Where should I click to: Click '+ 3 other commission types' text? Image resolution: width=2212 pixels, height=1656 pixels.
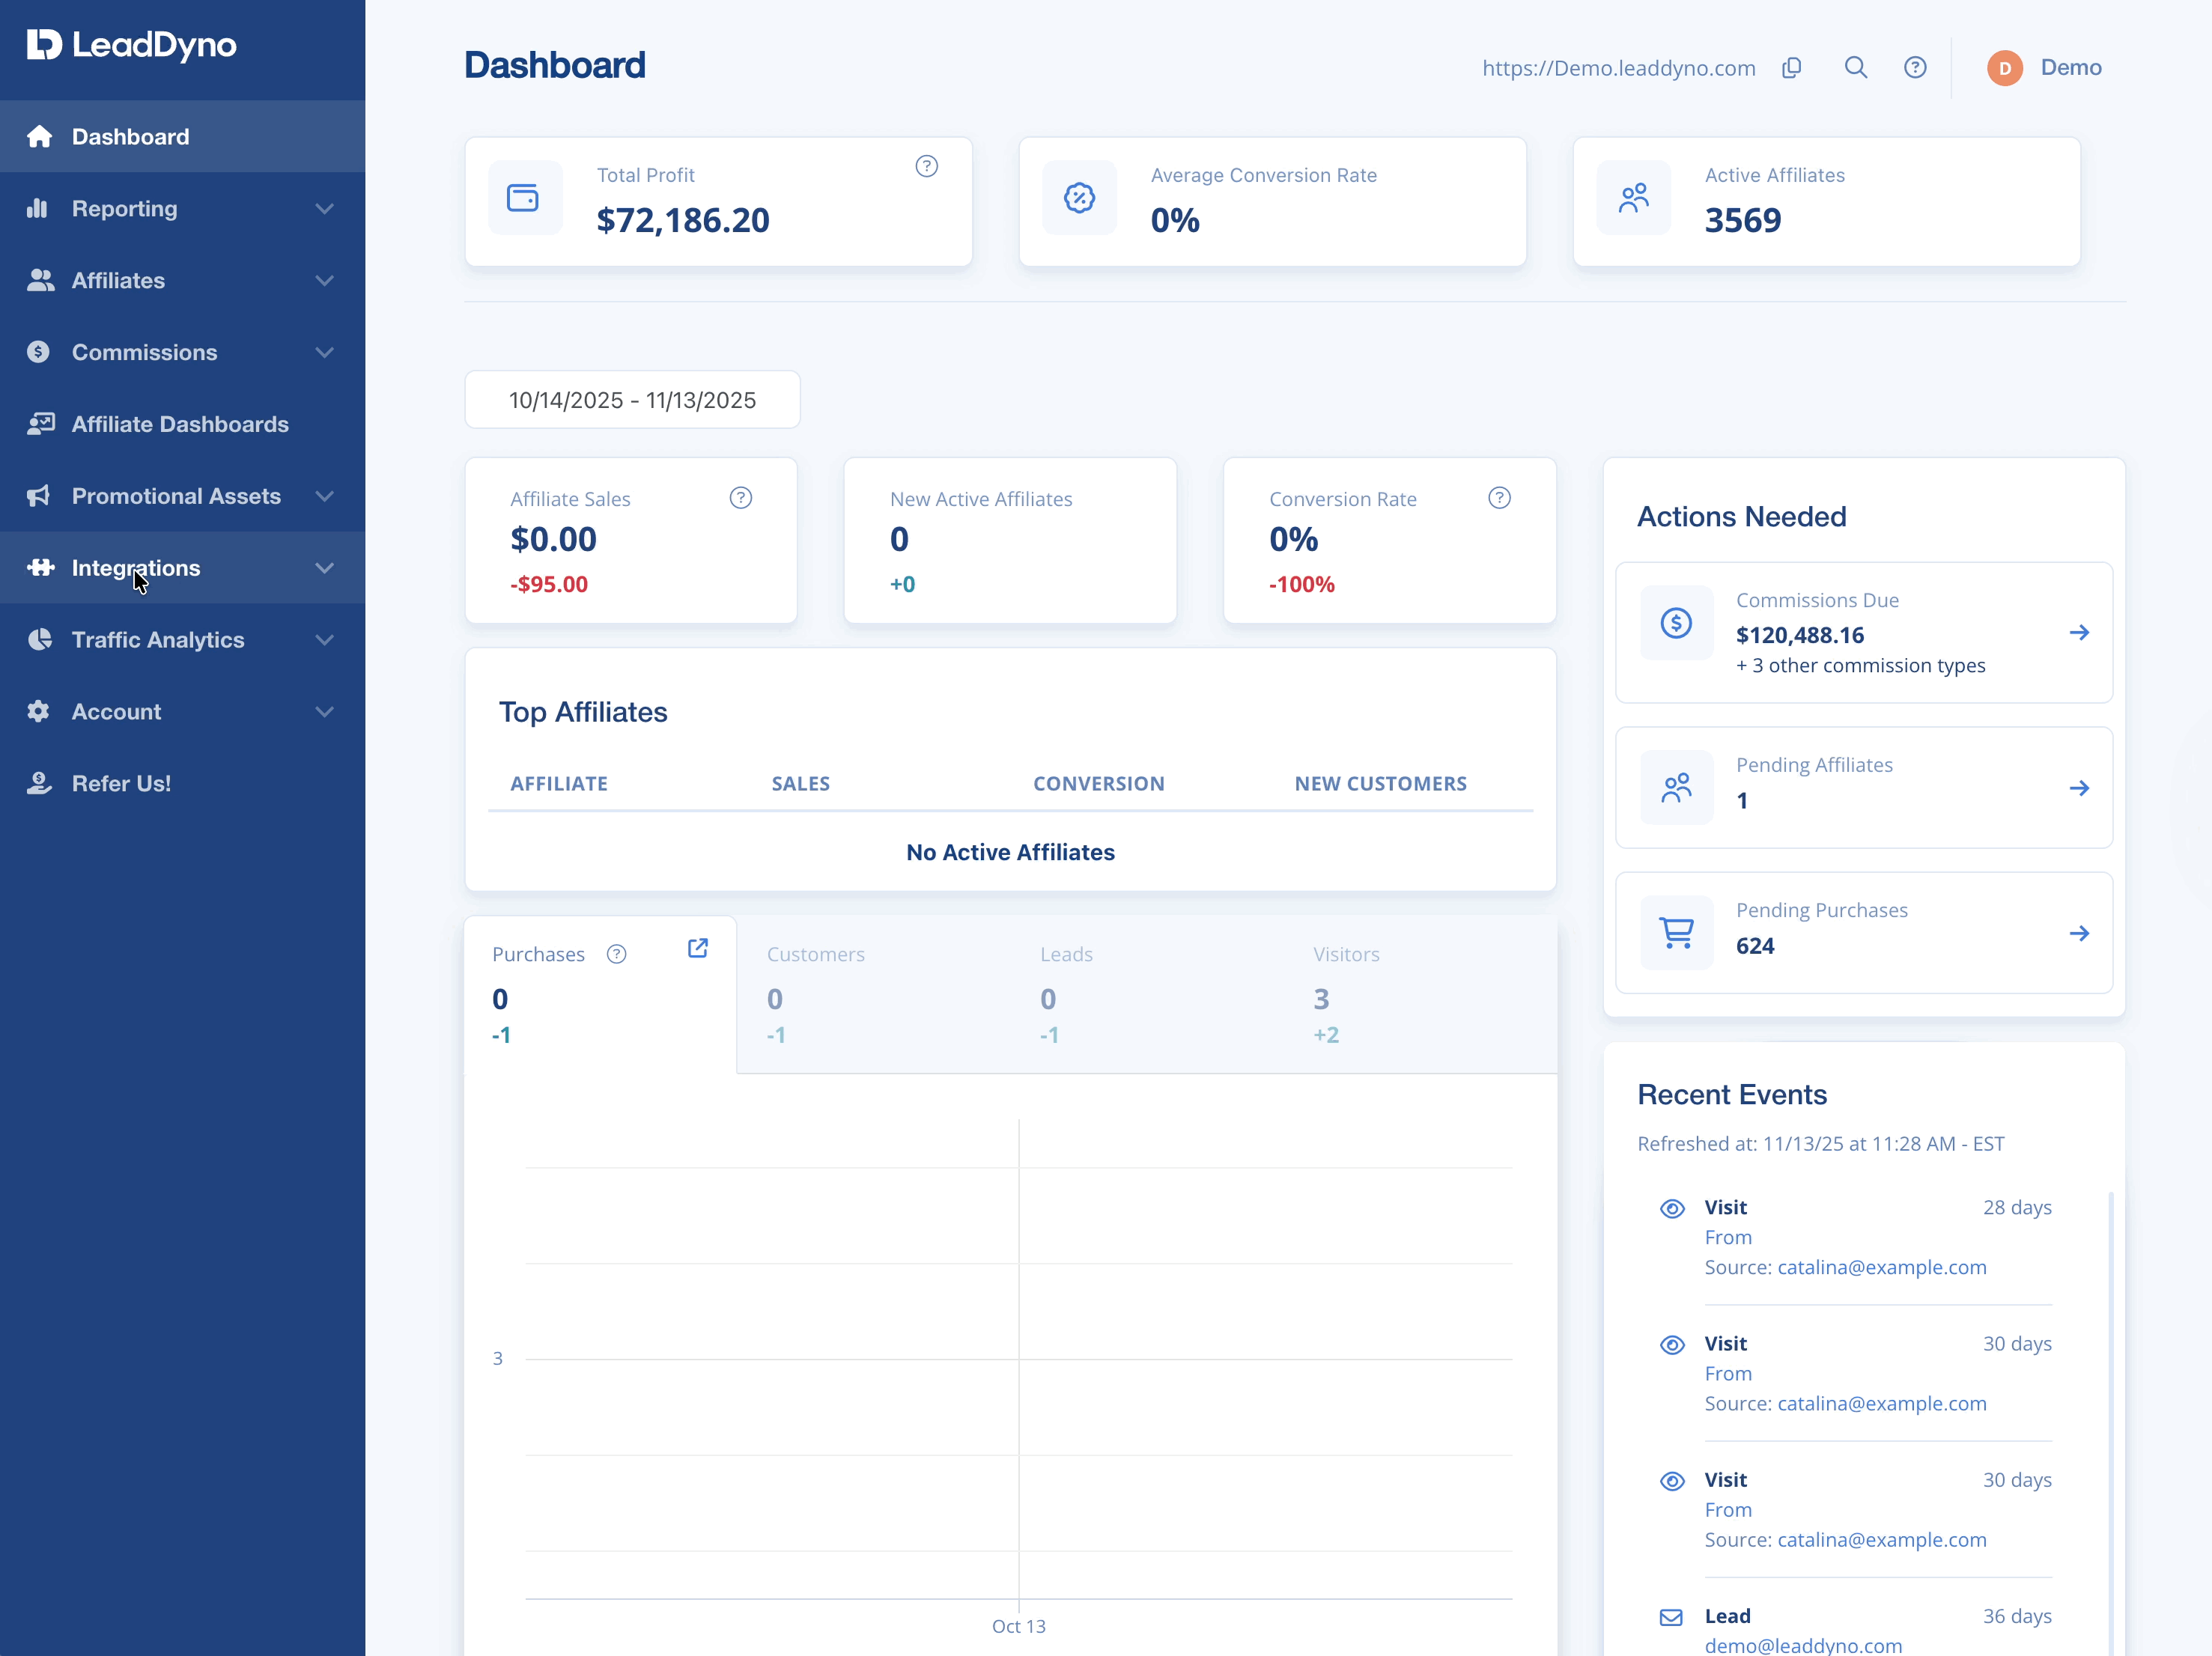pos(1860,665)
